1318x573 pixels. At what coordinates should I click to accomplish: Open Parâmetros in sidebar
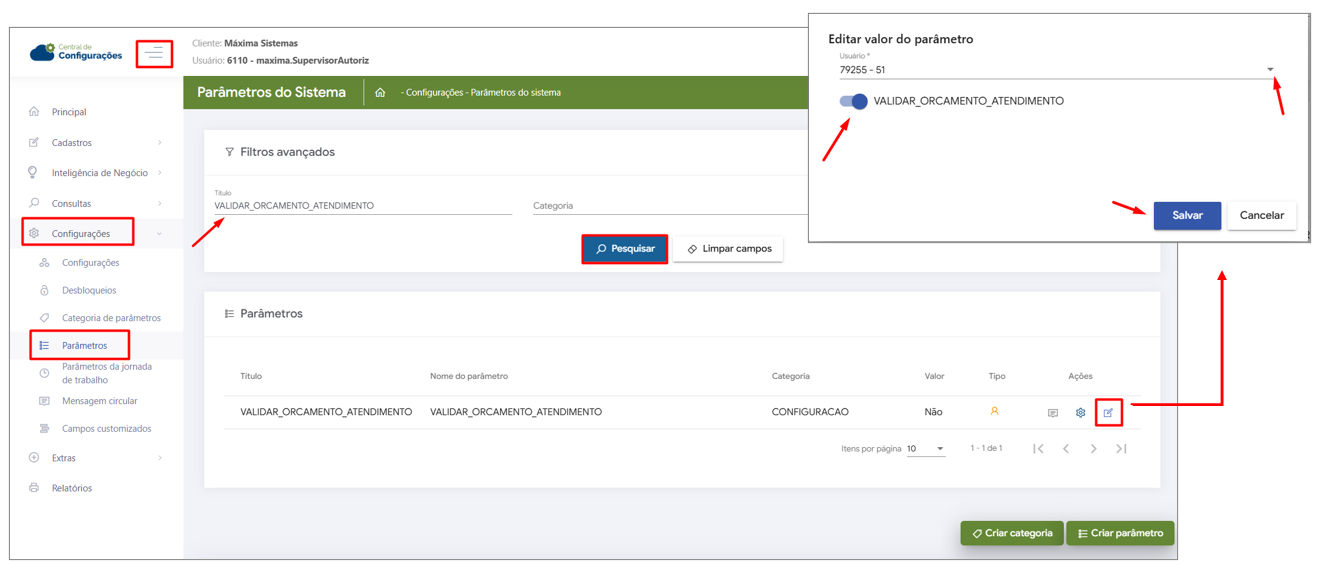pos(84,346)
